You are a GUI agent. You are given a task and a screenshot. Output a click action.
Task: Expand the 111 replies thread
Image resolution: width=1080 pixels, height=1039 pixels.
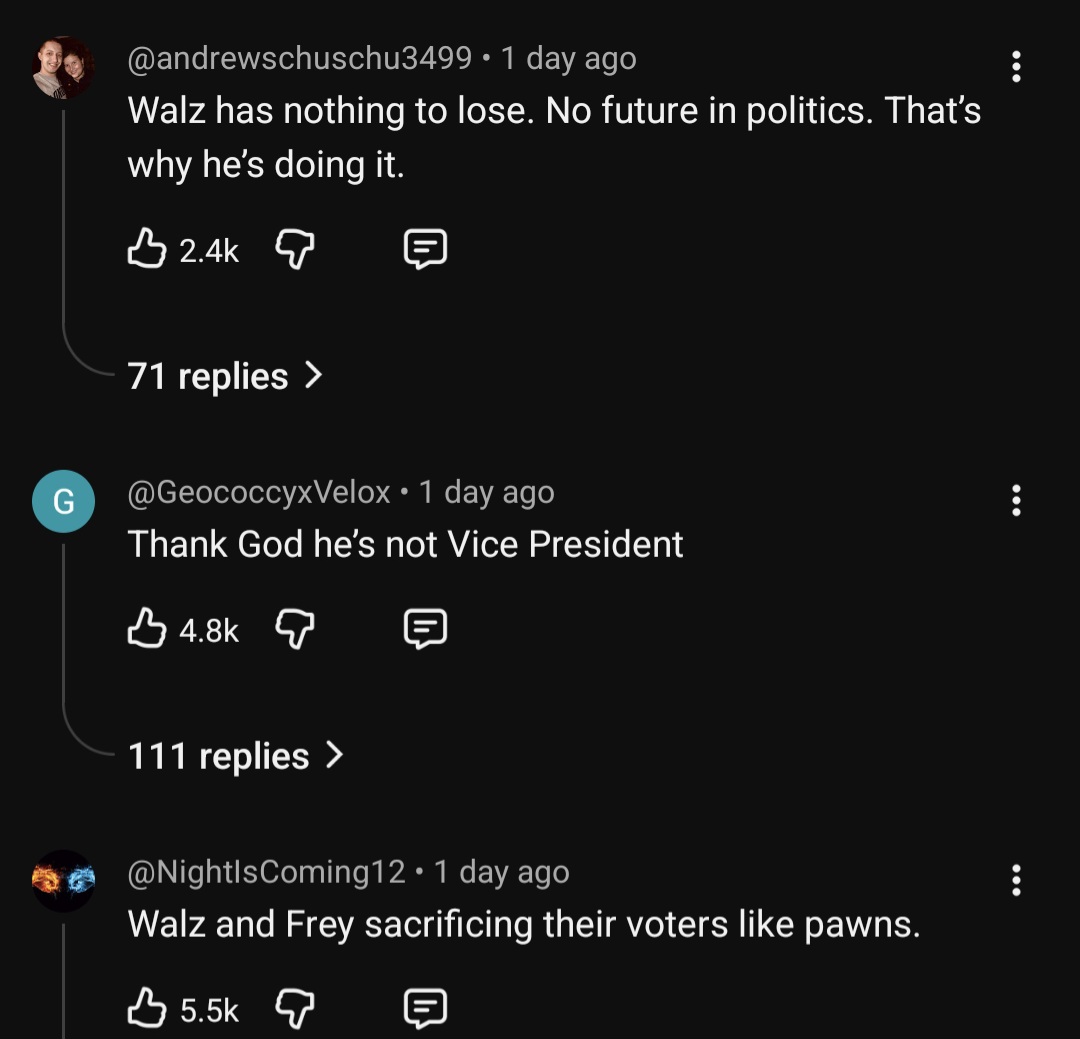[x=235, y=757]
